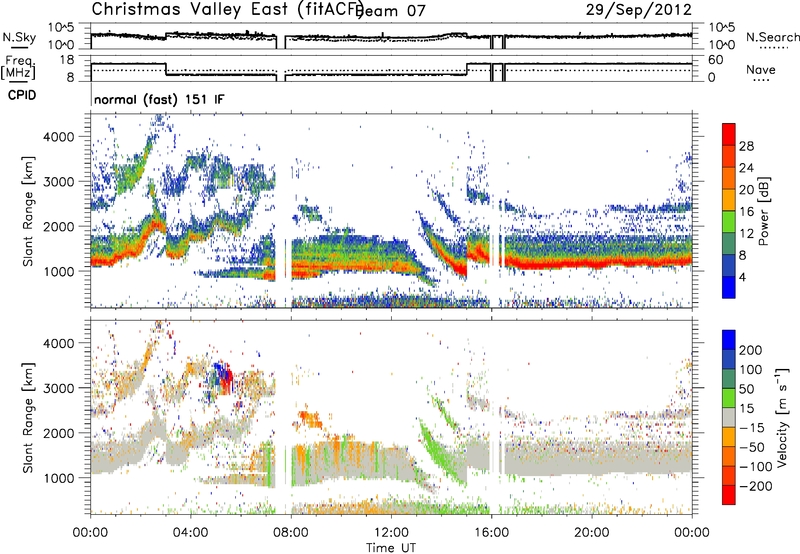Click the 'Time UT' axis label

[x=391, y=548]
